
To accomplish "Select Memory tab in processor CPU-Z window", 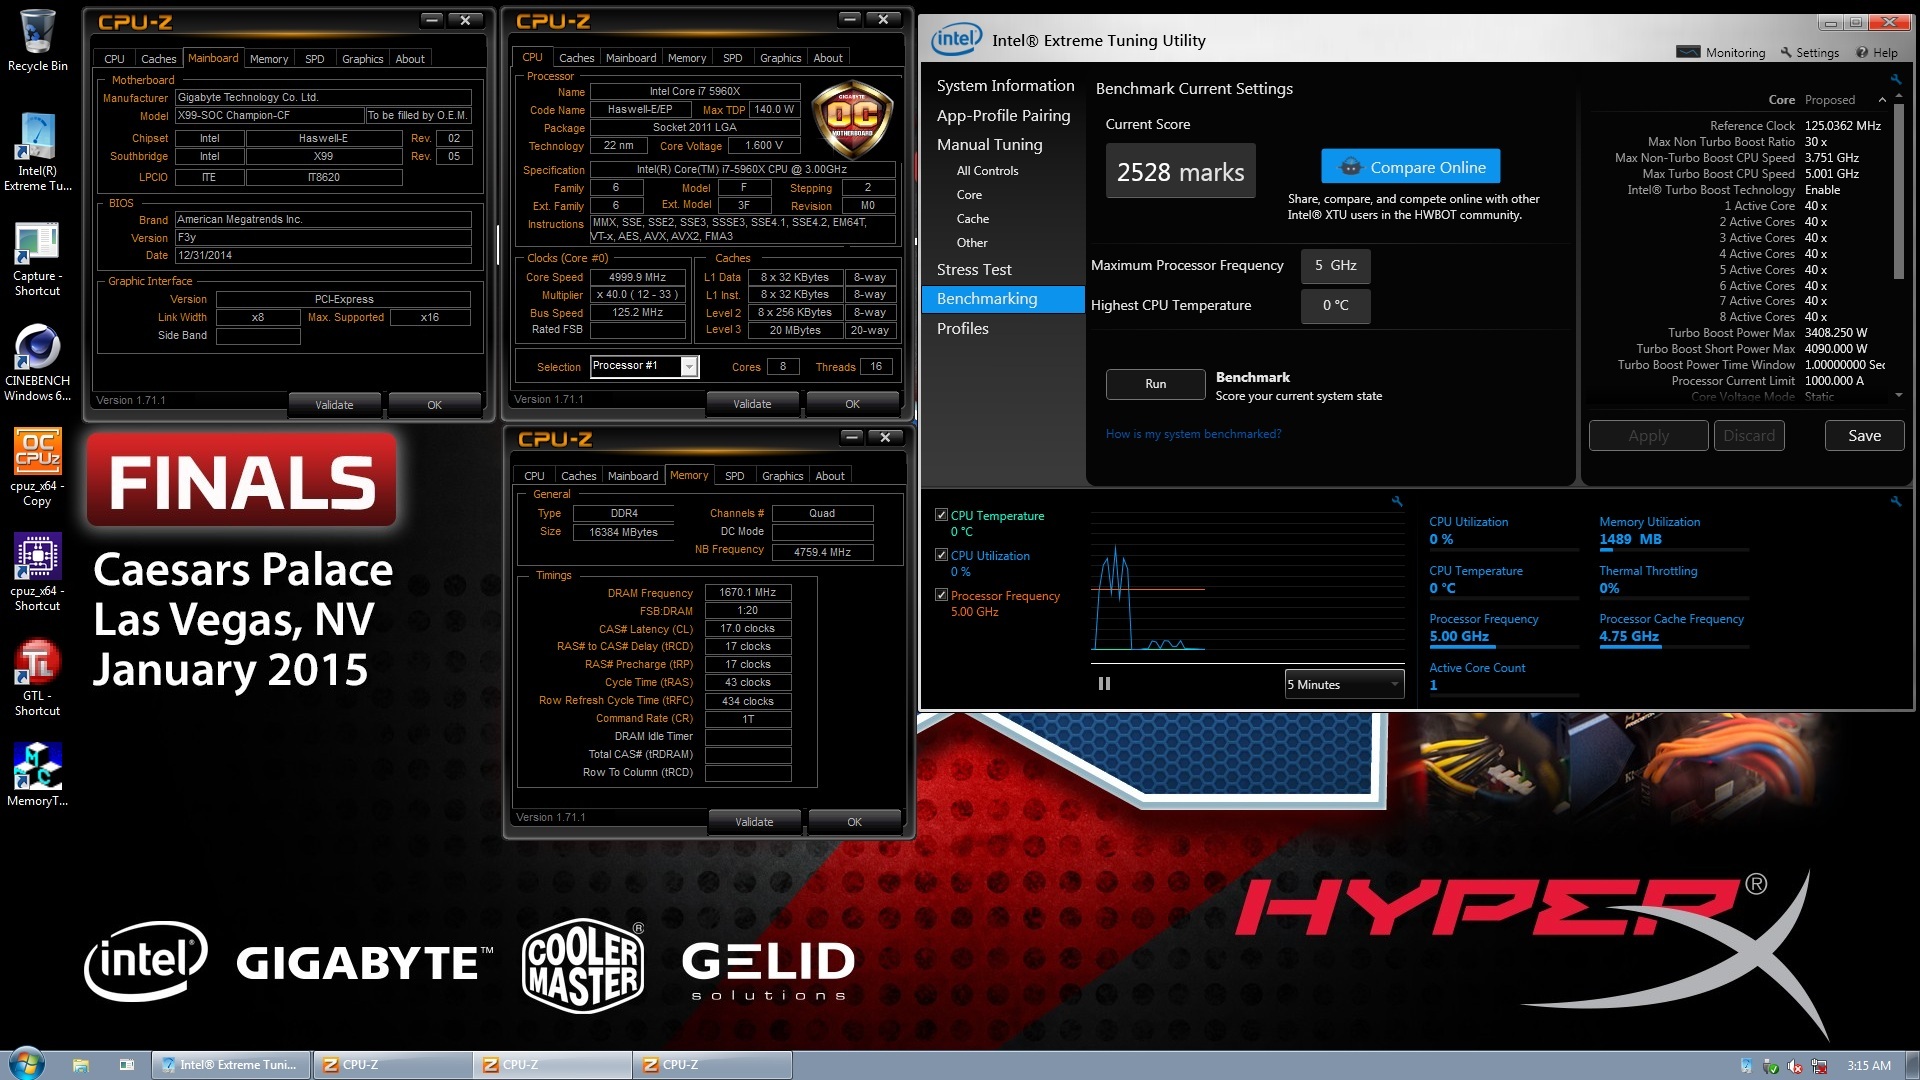I will [687, 58].
